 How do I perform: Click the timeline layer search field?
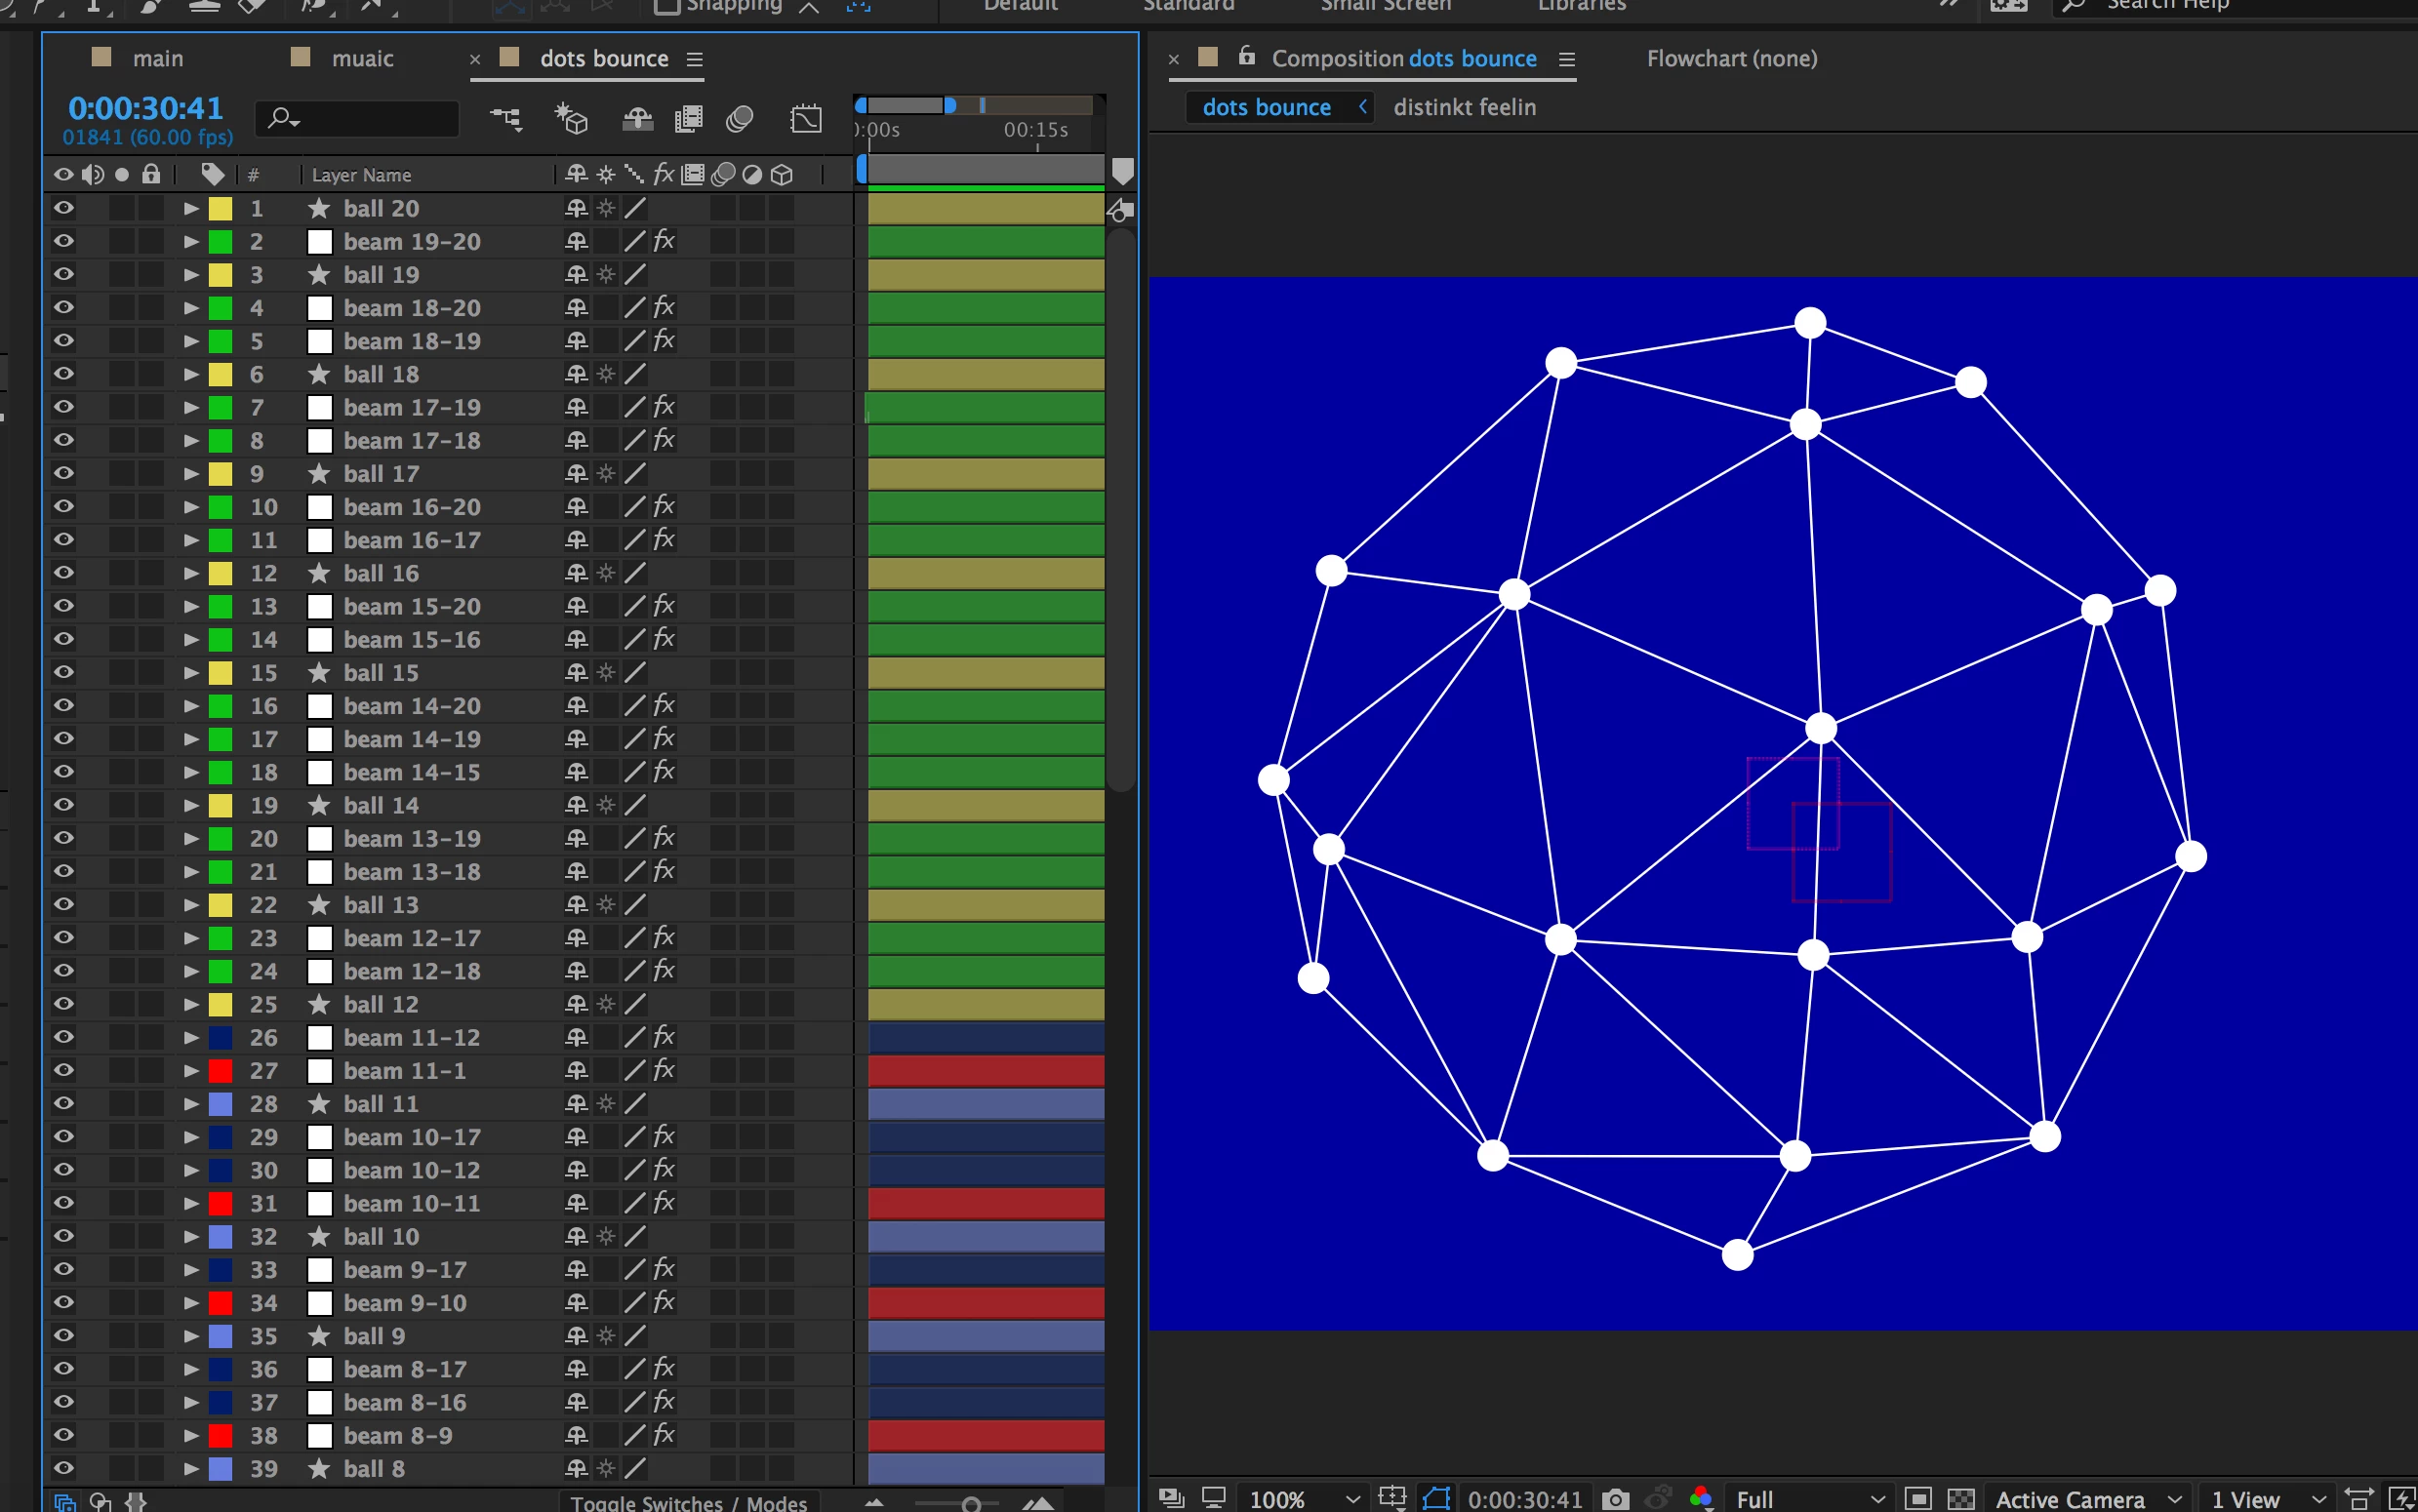coord(370,119)
